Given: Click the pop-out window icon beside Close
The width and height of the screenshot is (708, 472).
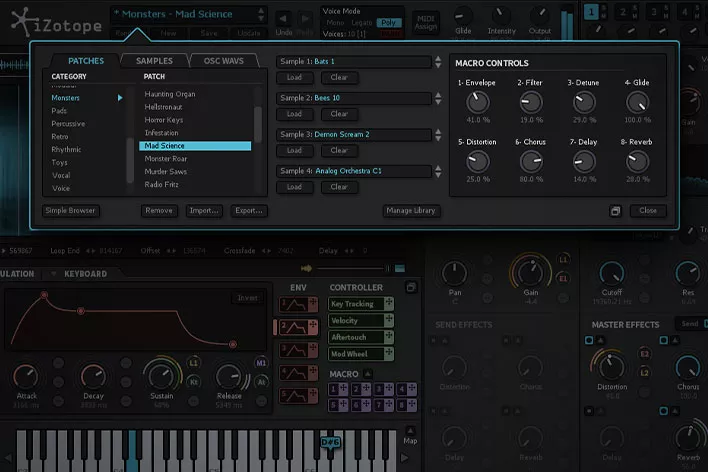Looking at the screenshot, I should [x=617, y=211].
